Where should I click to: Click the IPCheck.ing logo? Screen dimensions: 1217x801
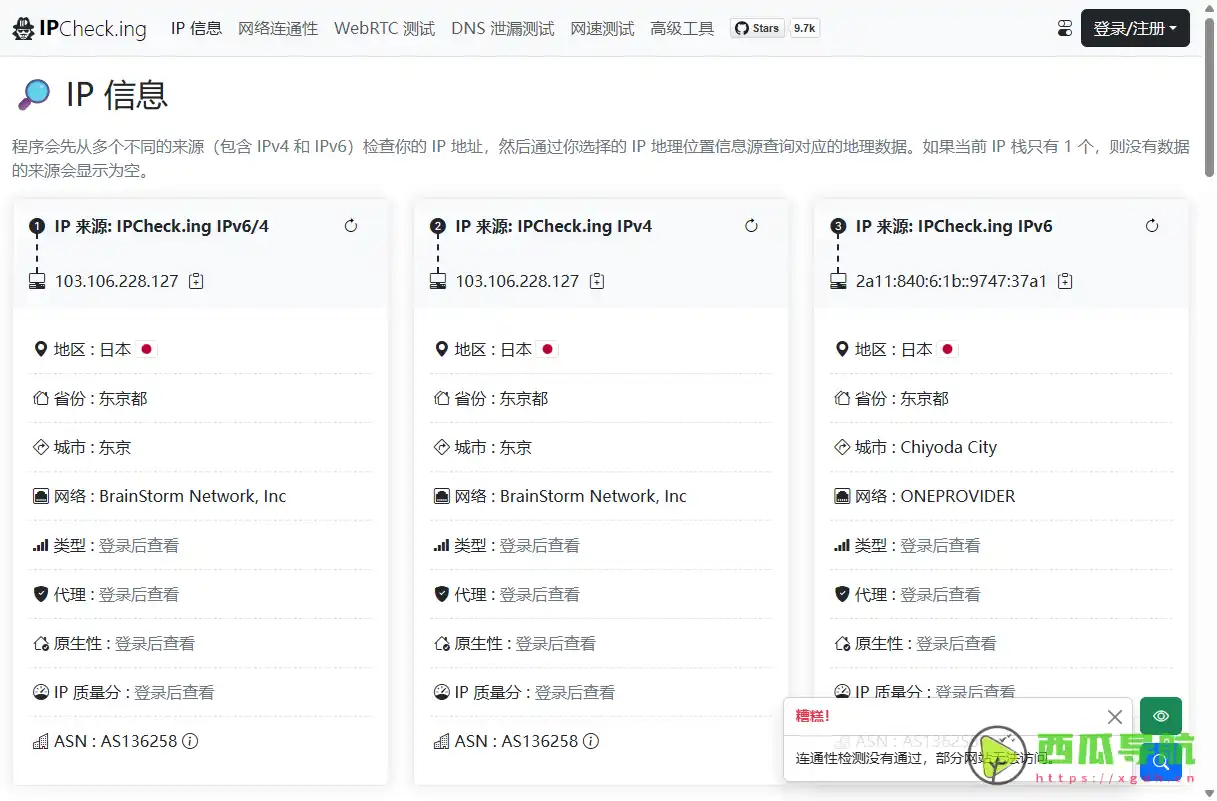[x=79, y=28]
